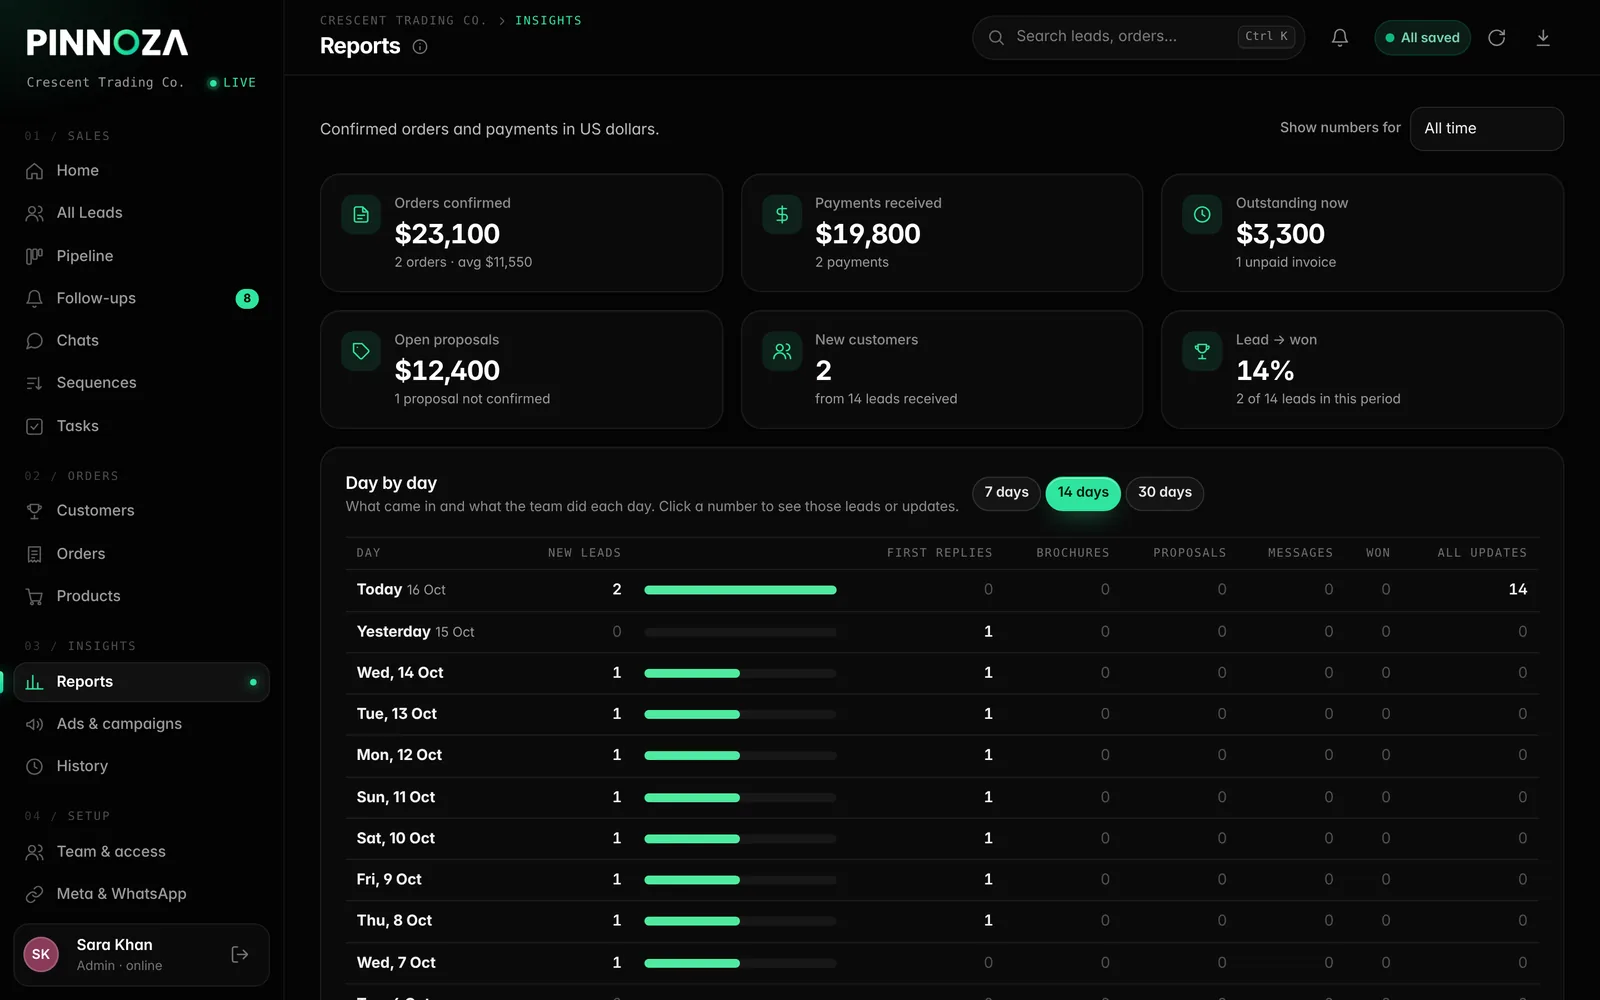Click Yesterday's first replies count of 1
The image size is (1600, 1000).
(x=988, y=632)
